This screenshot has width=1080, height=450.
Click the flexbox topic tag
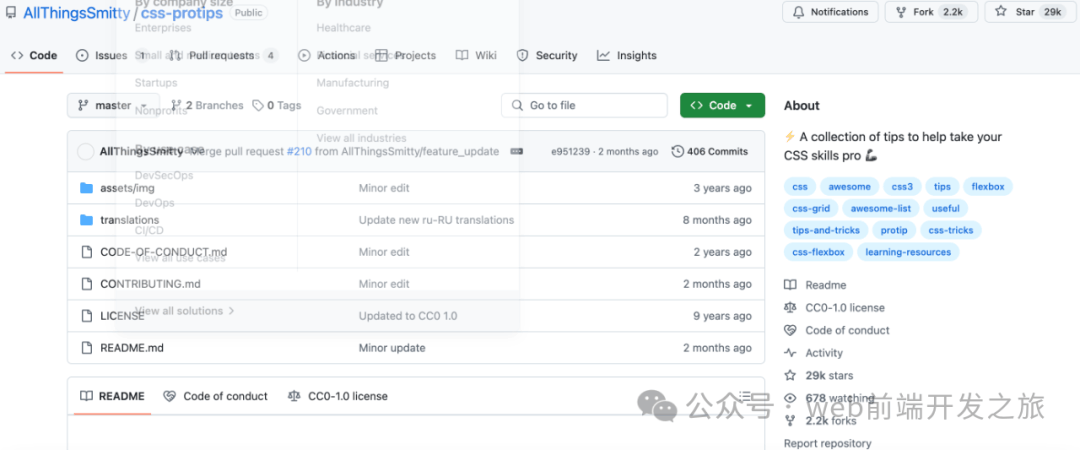(988, 187)
